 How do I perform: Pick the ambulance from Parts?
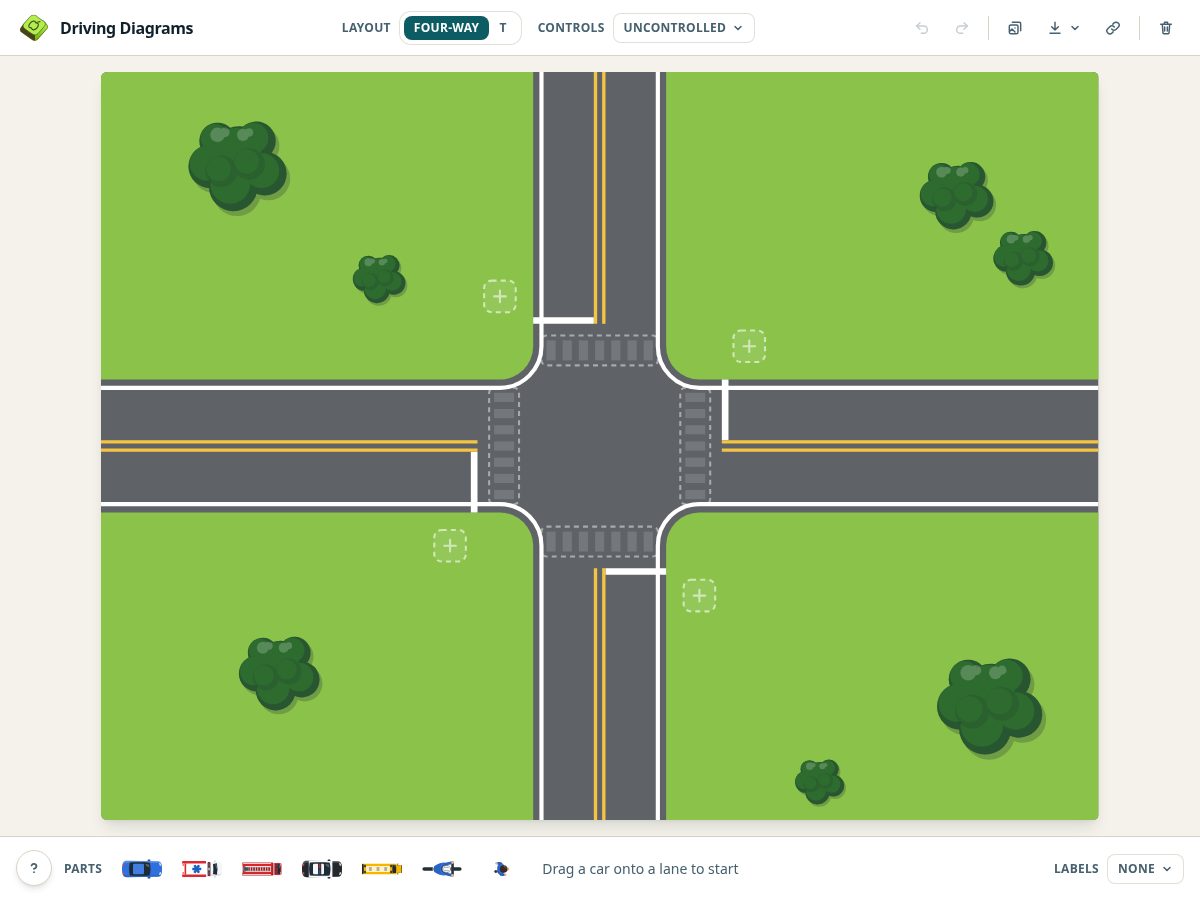point(201,869)
